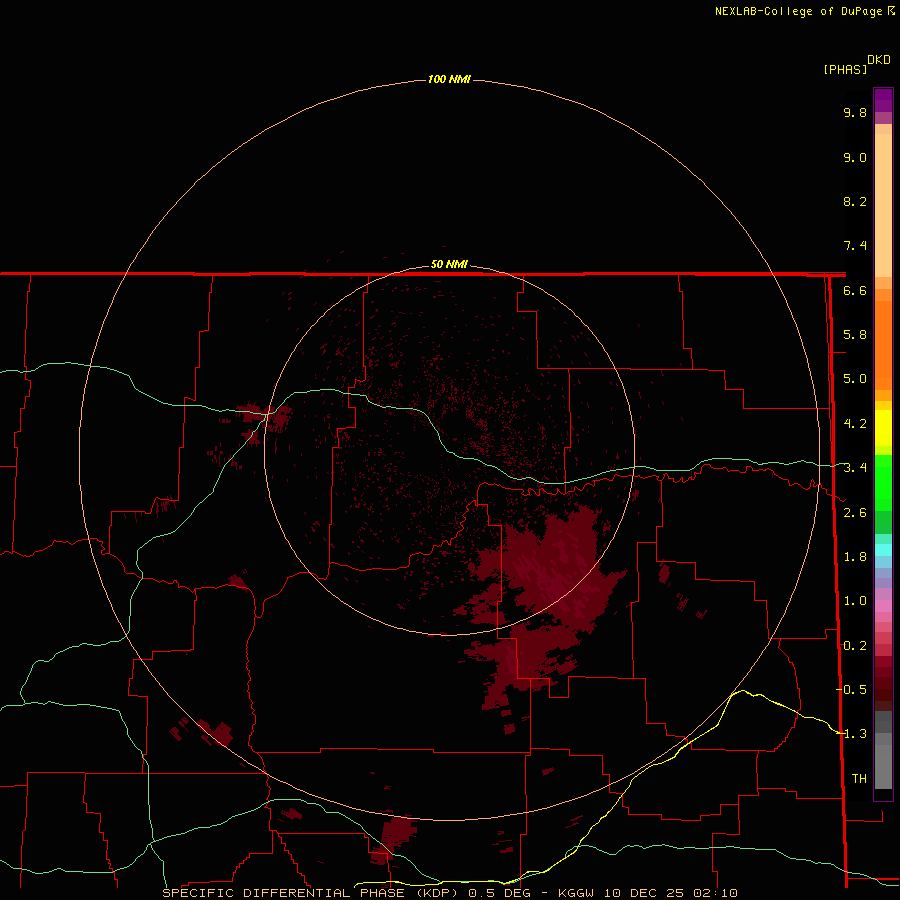Screen dimensions: 900x900
Task: Click the 7.4 scale value
Action: (x=855, y=246)
